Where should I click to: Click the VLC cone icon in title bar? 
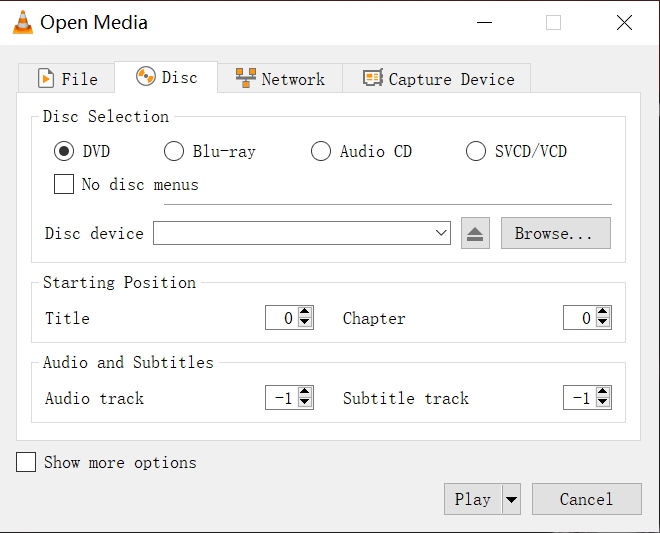(22, 23)
